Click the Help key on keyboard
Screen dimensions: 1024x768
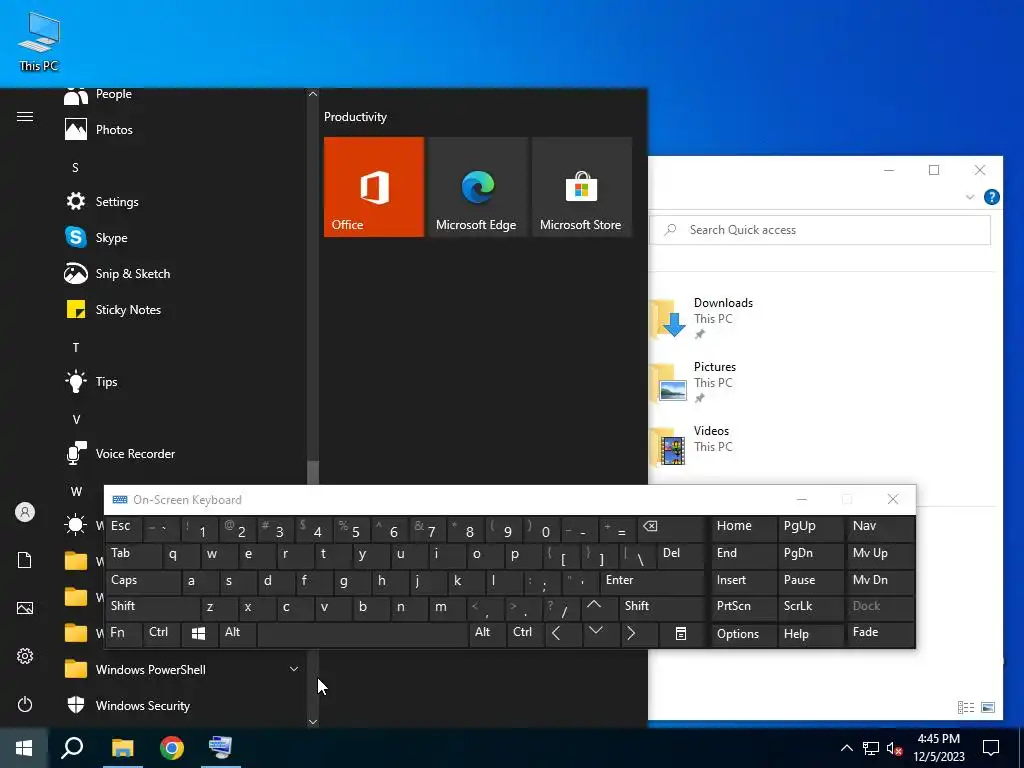tap(810, 633)
